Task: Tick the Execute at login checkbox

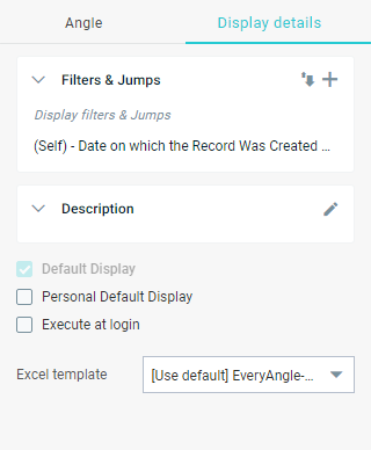Action: click(x=24, y=325)
